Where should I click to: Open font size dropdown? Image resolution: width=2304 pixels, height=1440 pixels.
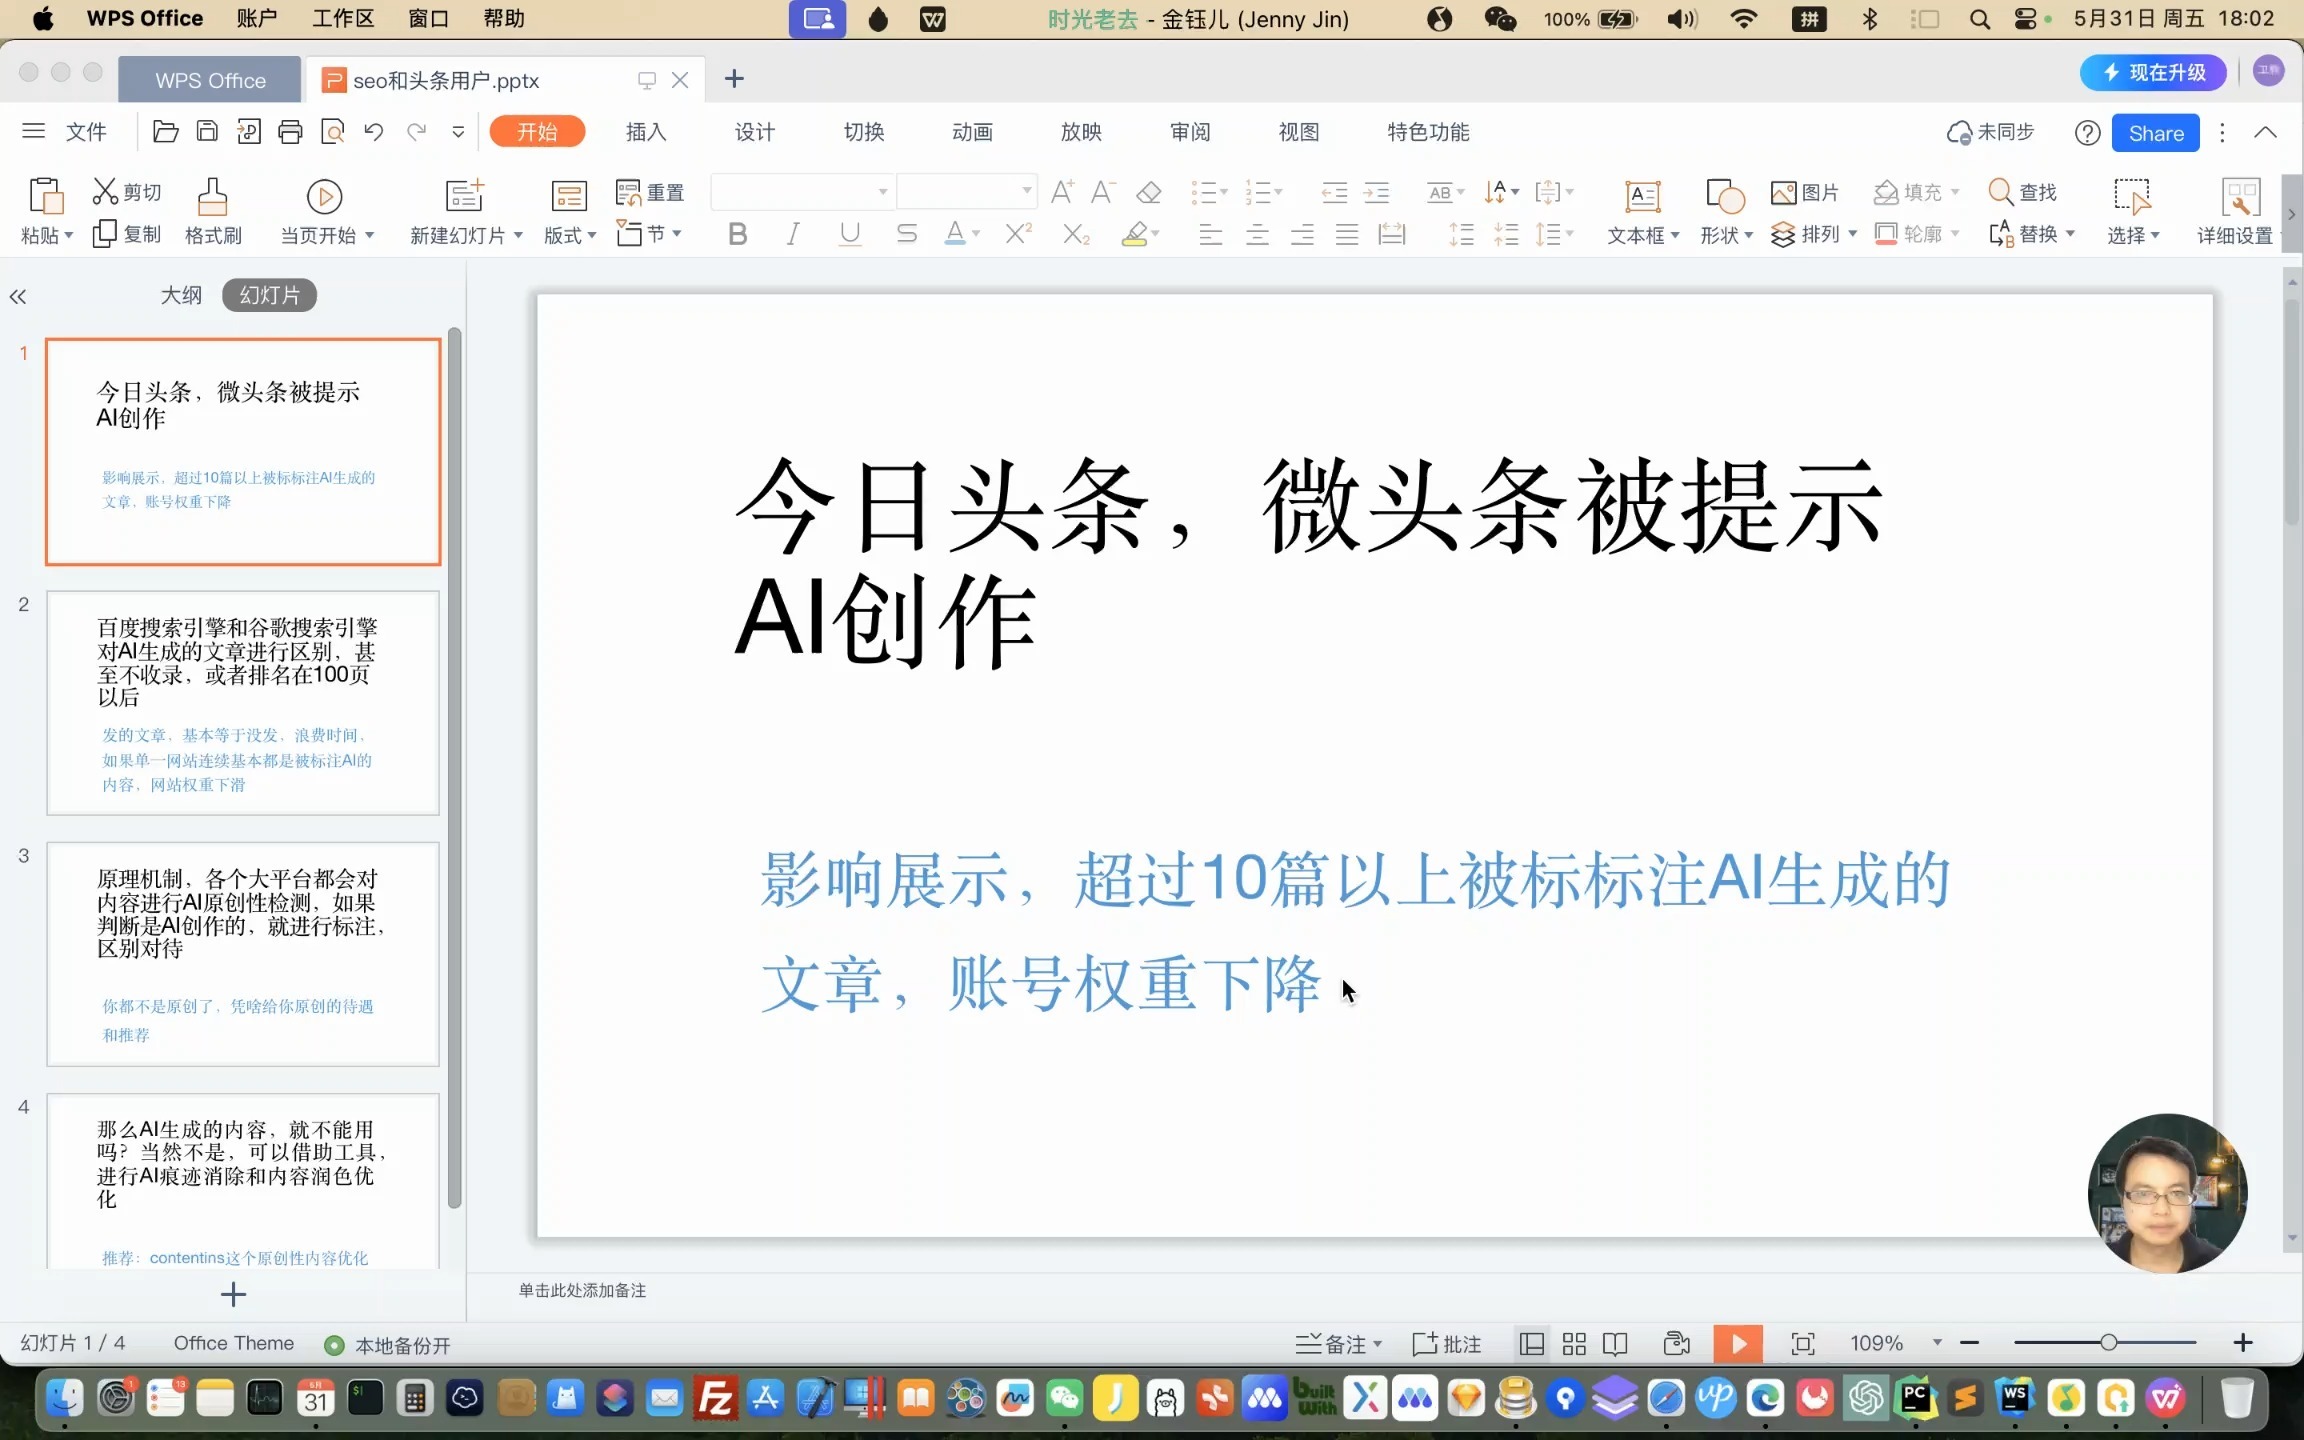pyautogui.click(x=1027, y=191)
